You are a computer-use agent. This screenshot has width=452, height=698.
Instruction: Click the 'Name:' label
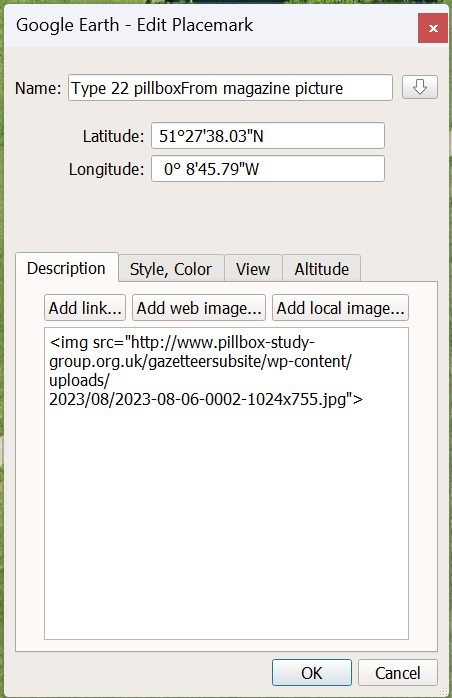point(38,88)
